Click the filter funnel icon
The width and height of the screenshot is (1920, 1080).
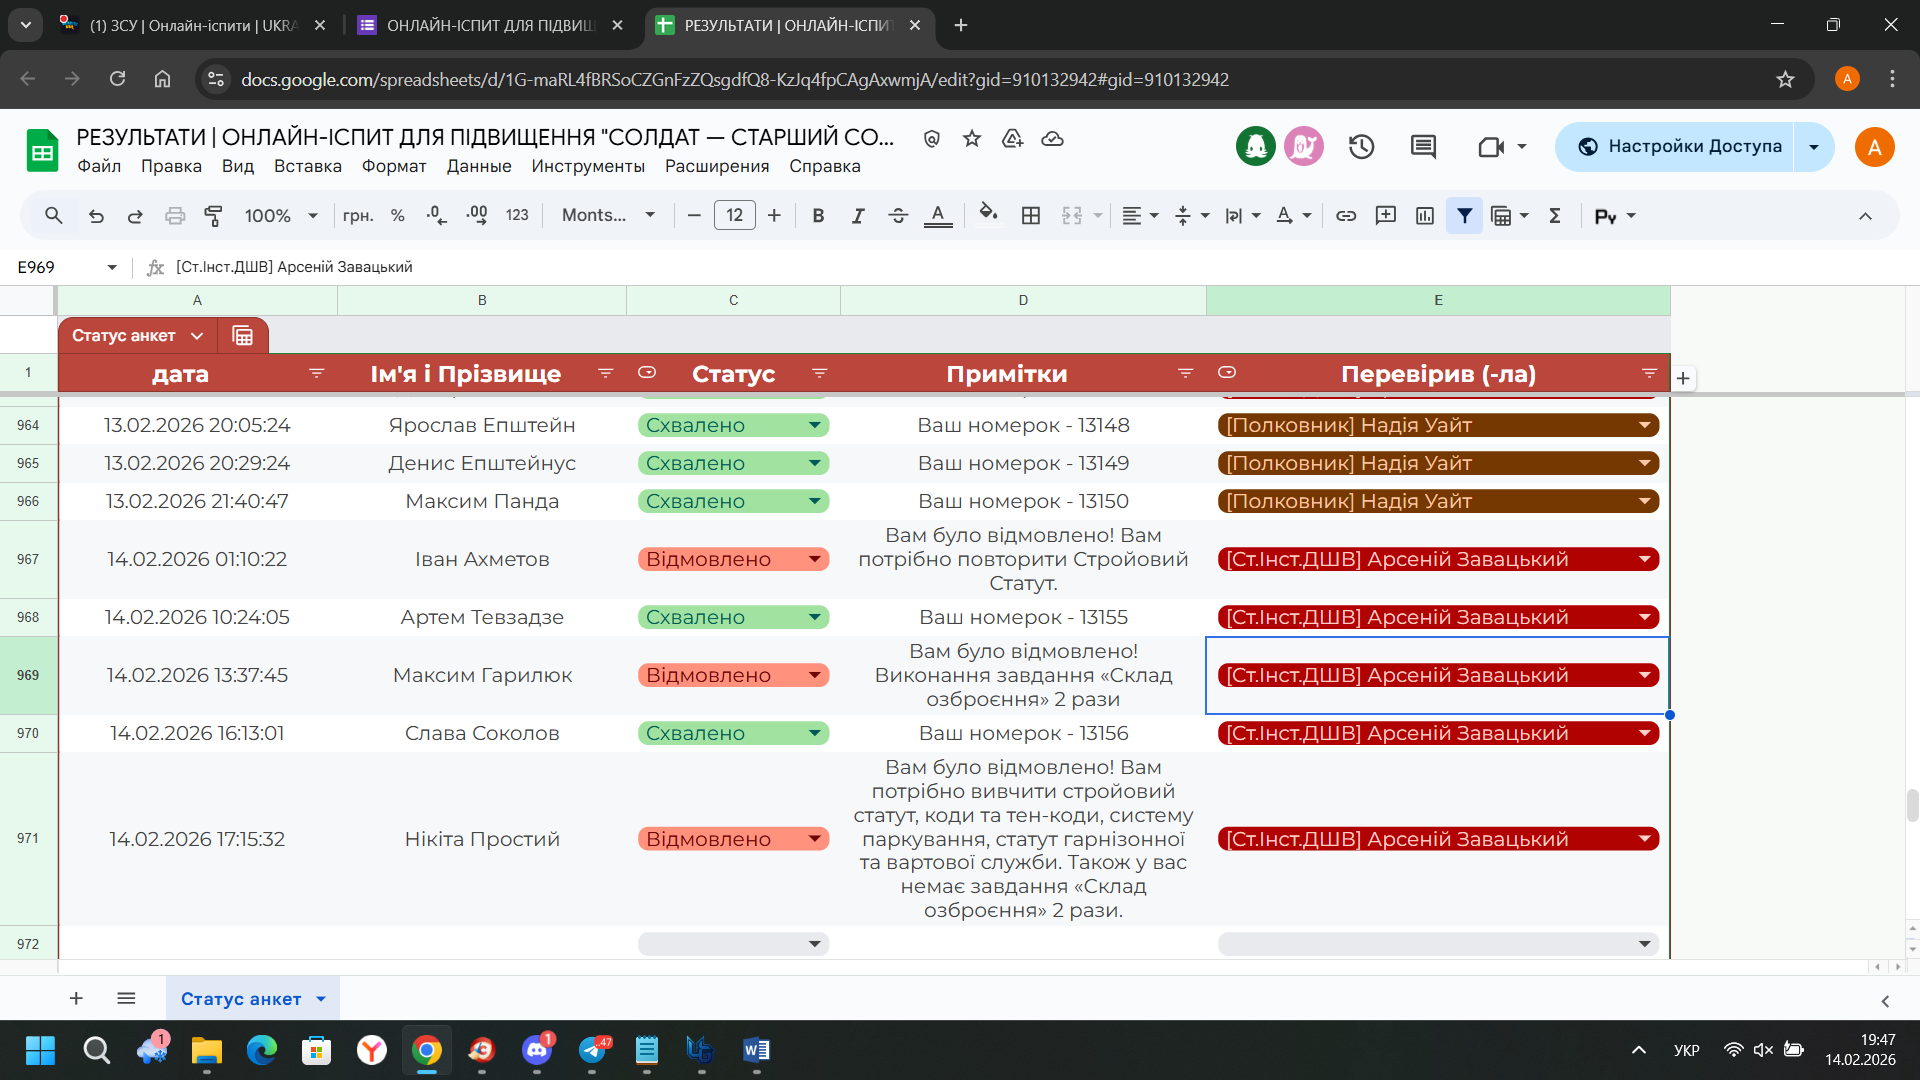(1464, 215)
